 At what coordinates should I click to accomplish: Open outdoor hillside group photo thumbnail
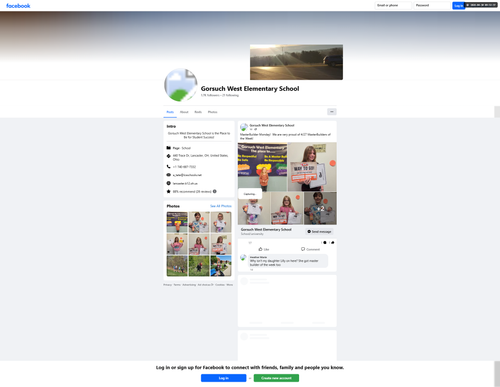click(x=177, y=266)
